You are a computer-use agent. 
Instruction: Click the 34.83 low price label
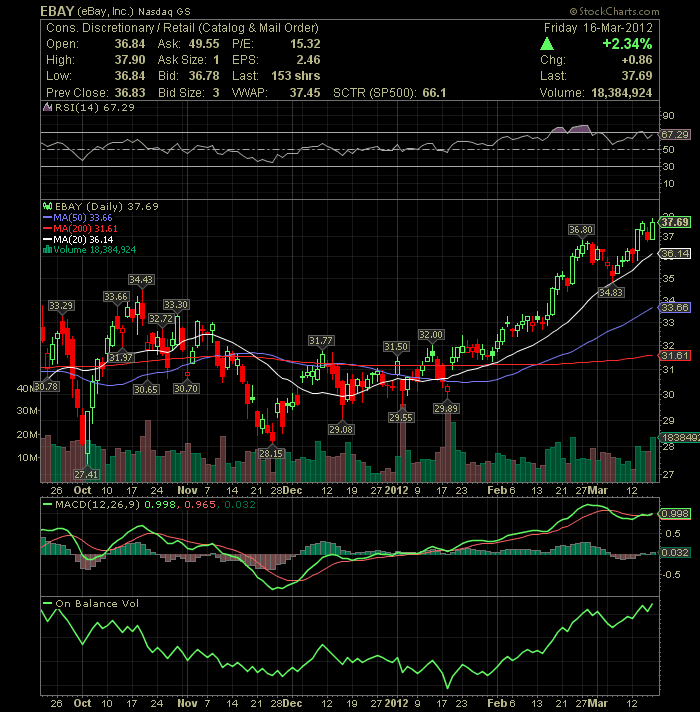[x=611, y=292]
